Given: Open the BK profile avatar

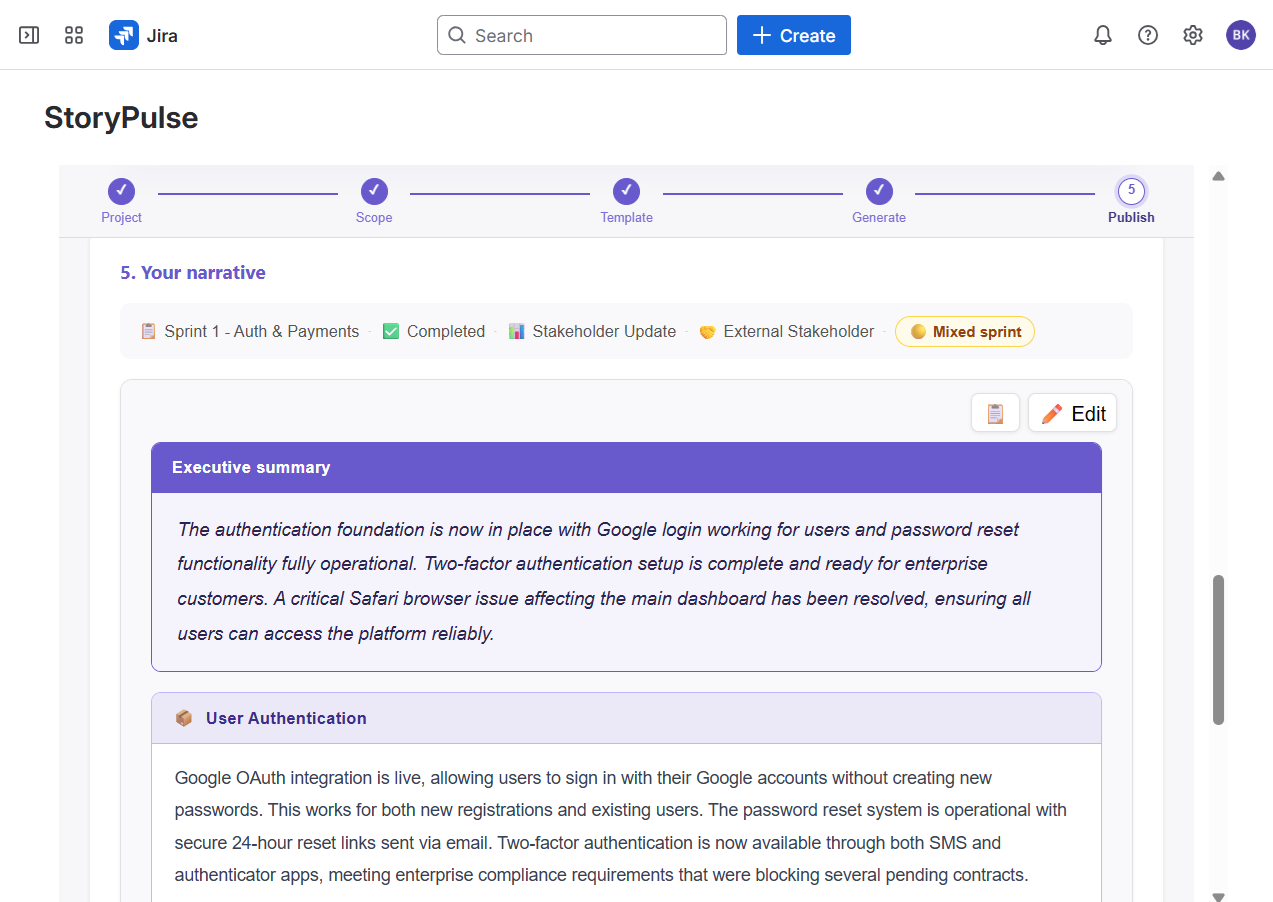Looking at the screenshot, I should (1241, 35).
